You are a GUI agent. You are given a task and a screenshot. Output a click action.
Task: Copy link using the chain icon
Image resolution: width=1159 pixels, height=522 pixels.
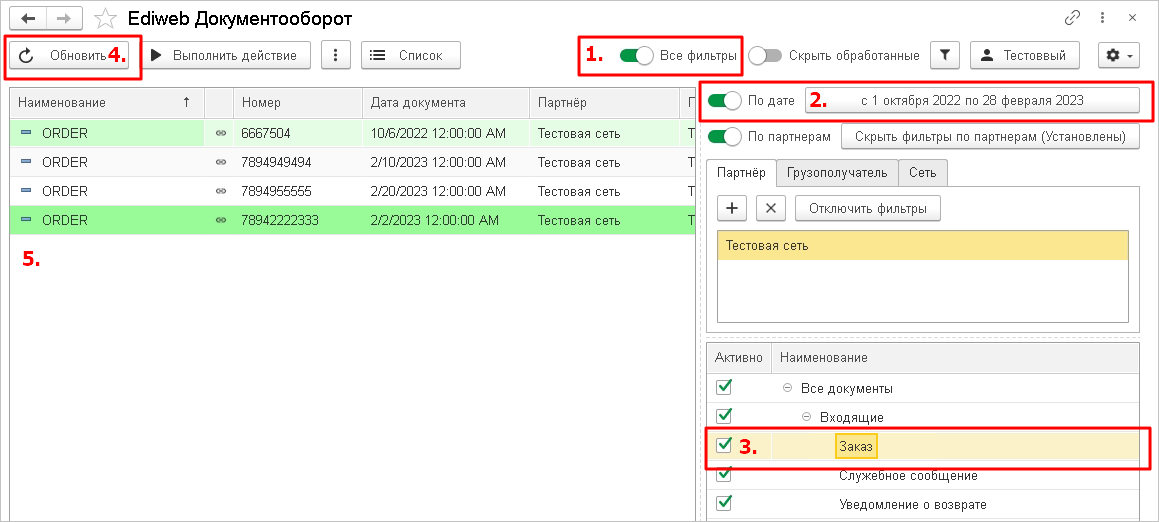pyautogui.click(x=1072, y=18)
